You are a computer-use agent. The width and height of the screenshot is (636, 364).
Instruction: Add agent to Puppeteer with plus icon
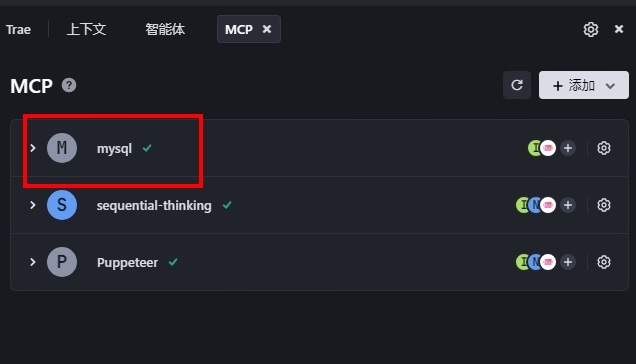click(x=568, y=262)
